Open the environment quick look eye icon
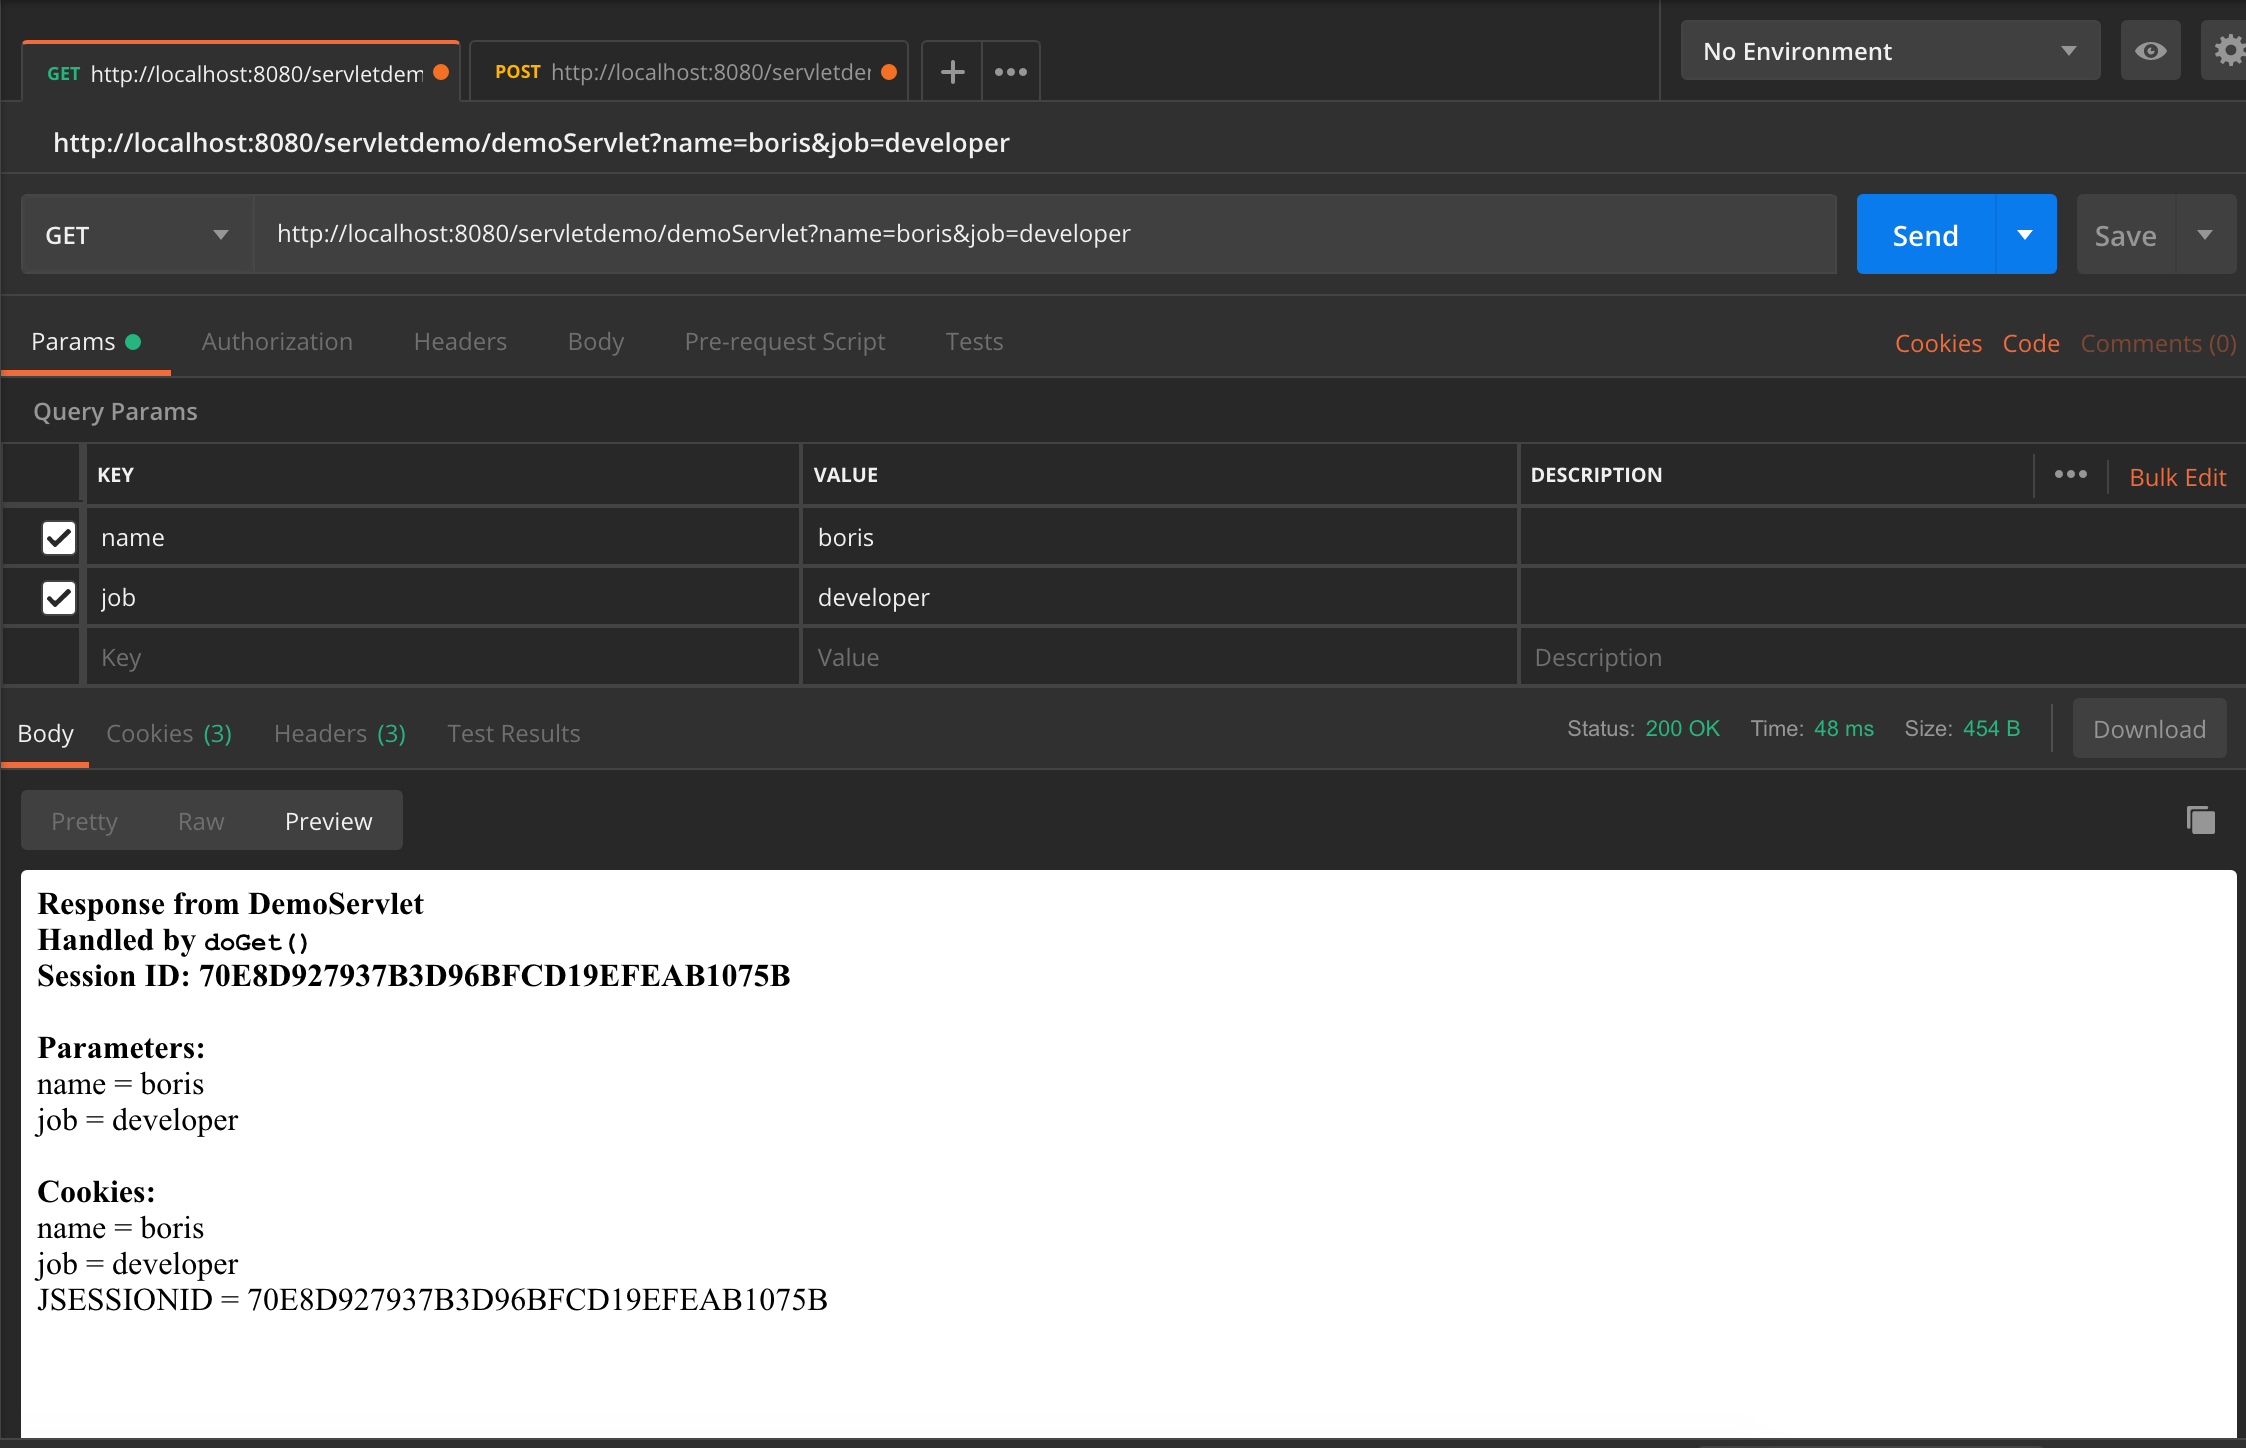2246x1448 pixels. pyautogui.click(x=2150, y=50)
